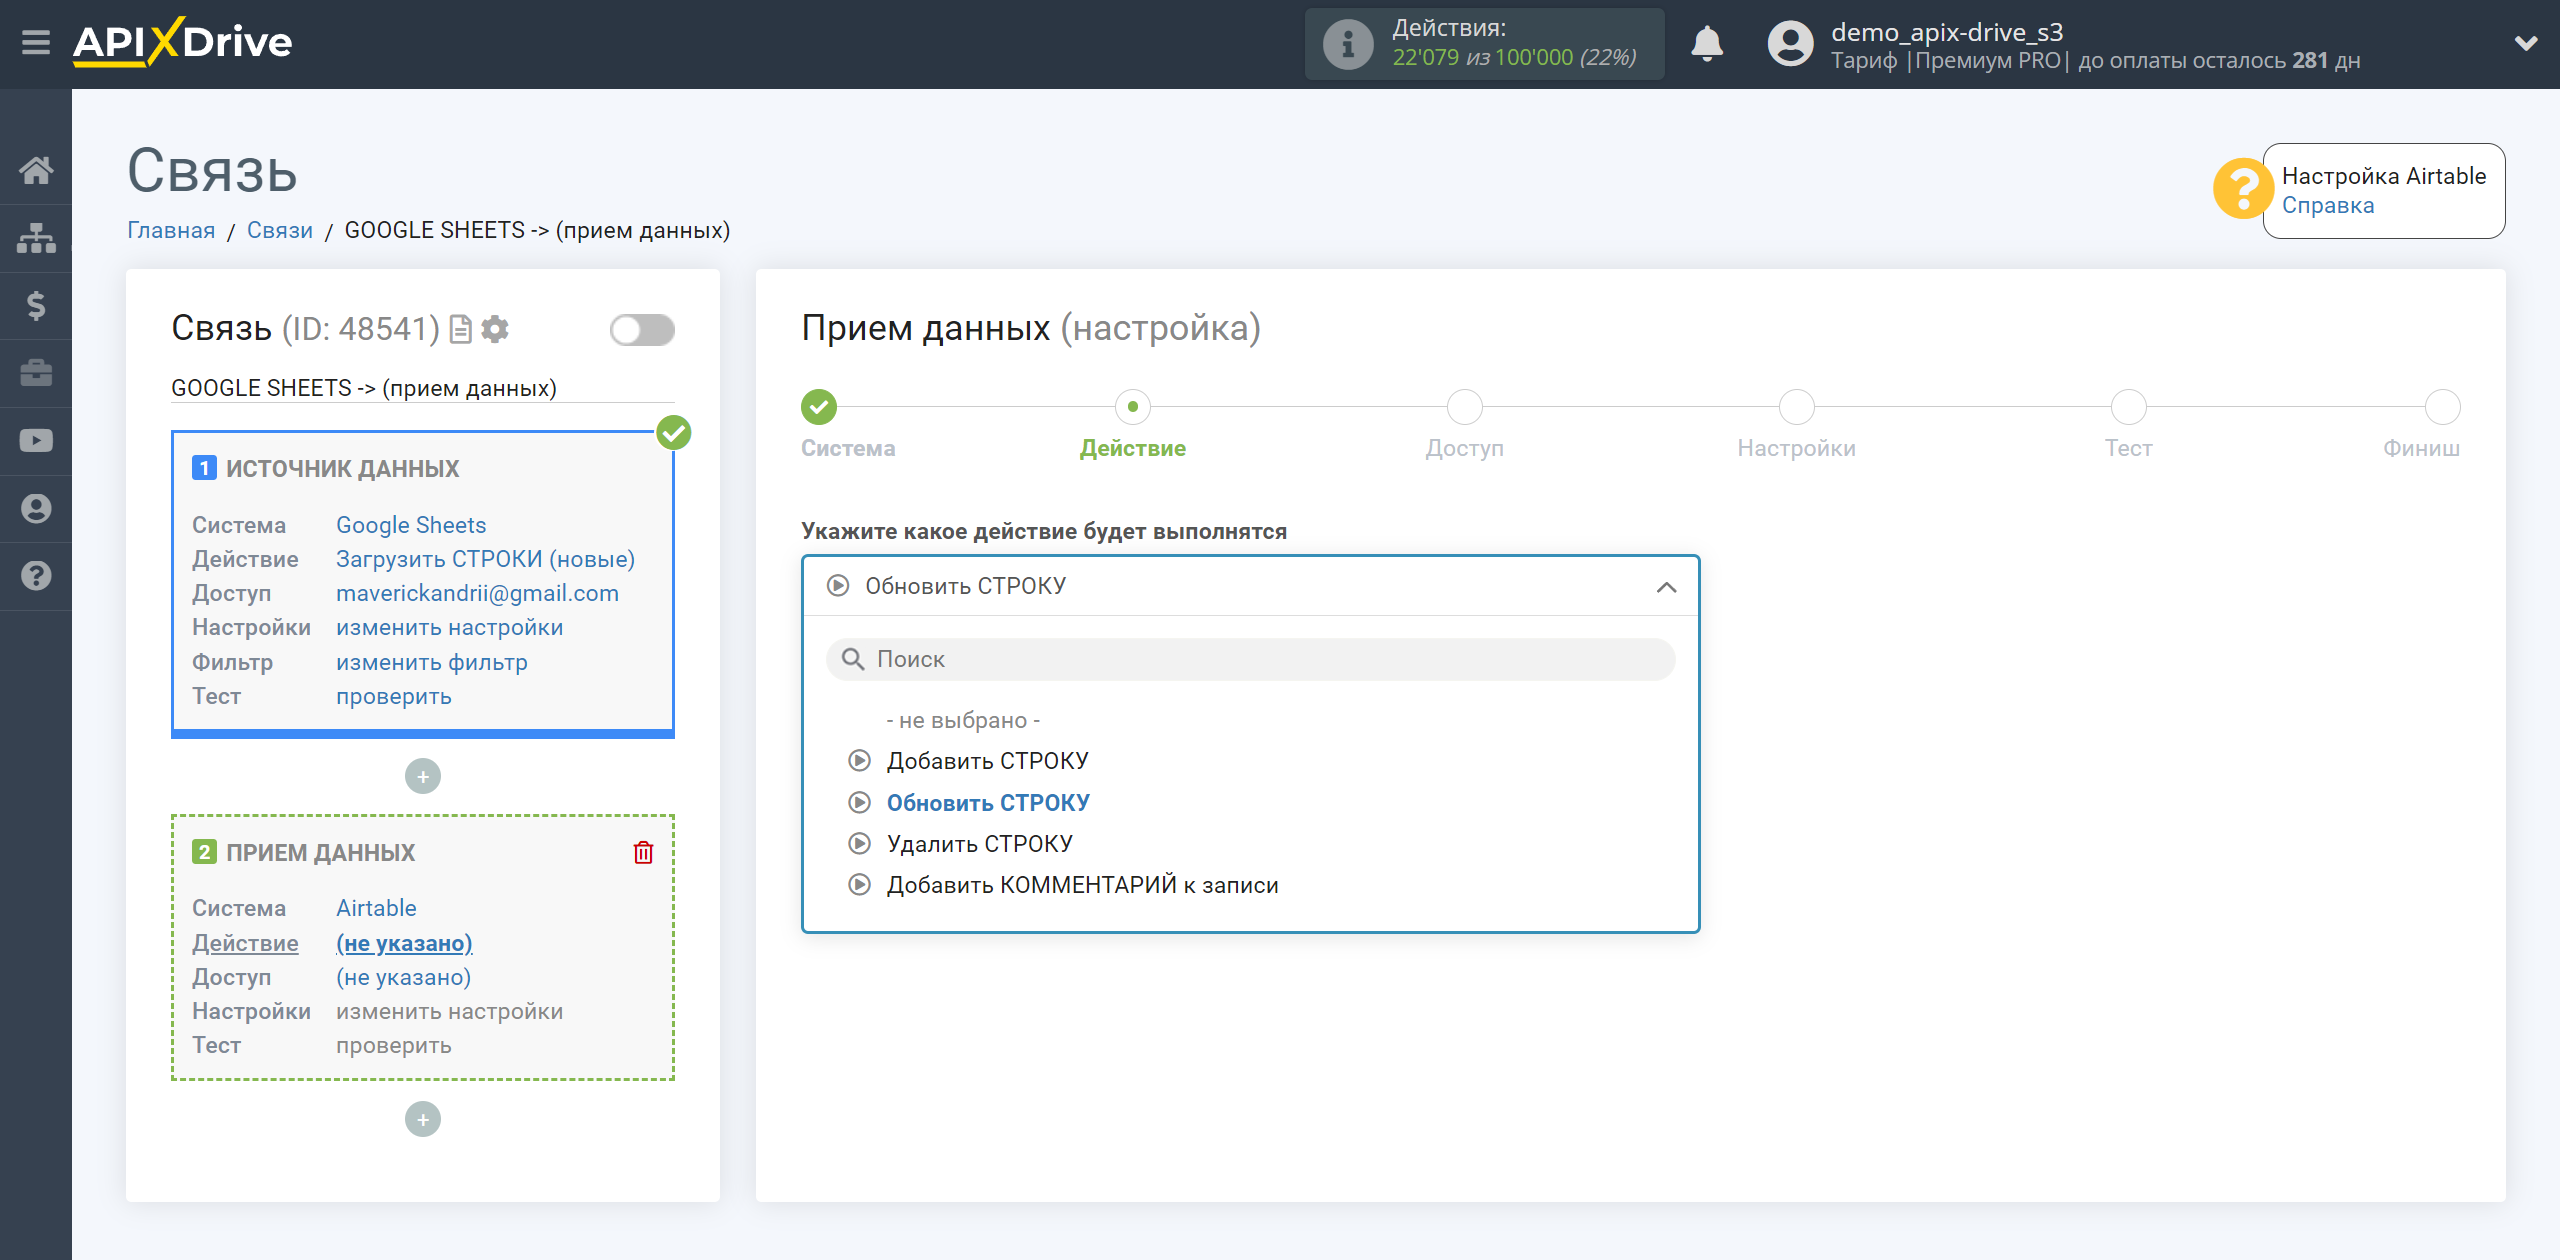Go to Настройки step
This screenshot has height=1260, width=2560.
pos(1797,407)
